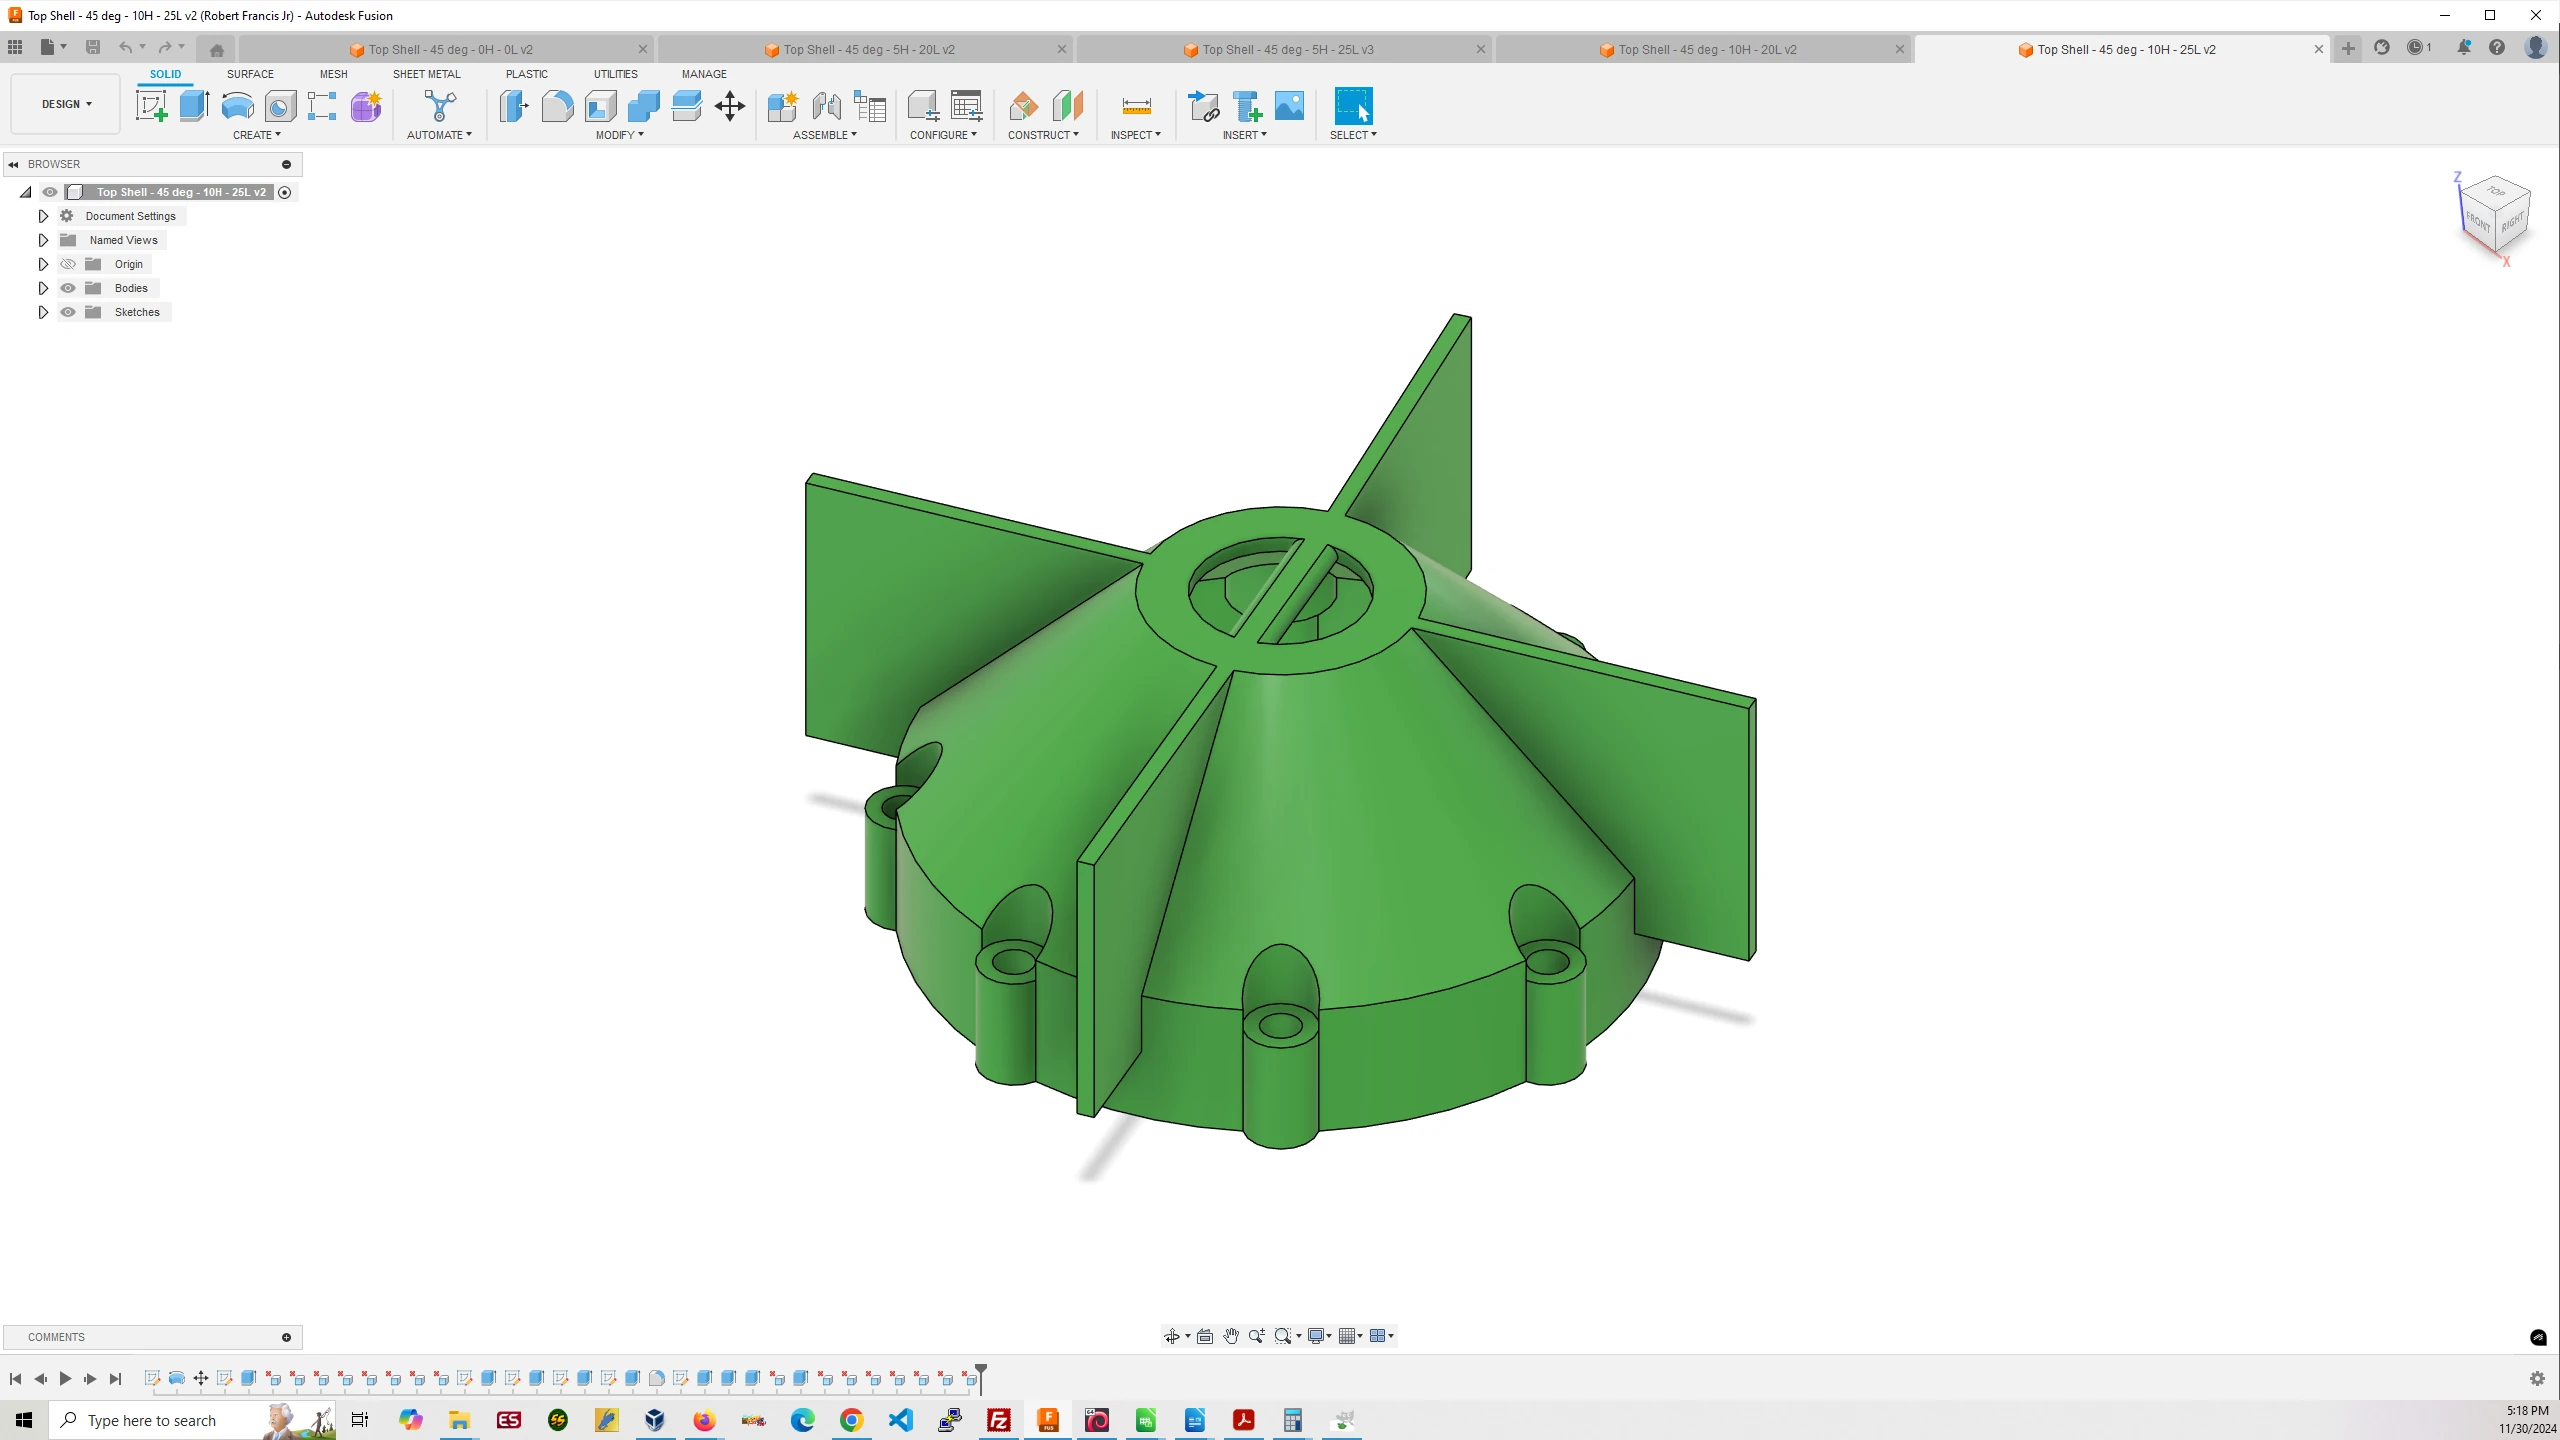This screenshot has width=2560, height=1440.
Task: Switch to the MESH tab
Action: pyautogui.click(x=333, y=74)
